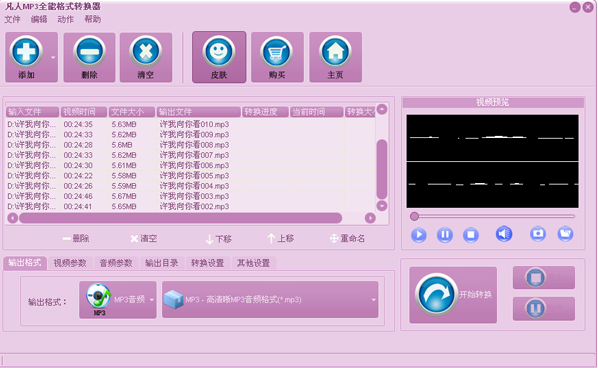Select the row with output 002.mp3

[x=191, y=207]
